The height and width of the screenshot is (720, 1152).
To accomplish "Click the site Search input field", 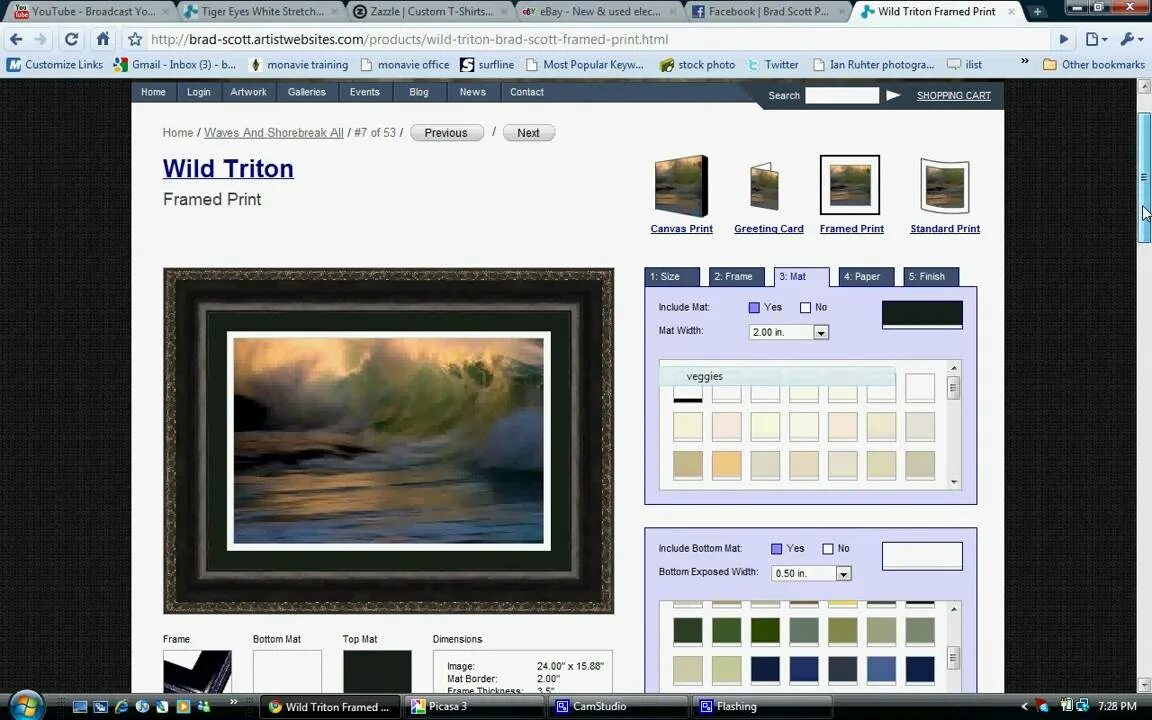I will 842,96.
